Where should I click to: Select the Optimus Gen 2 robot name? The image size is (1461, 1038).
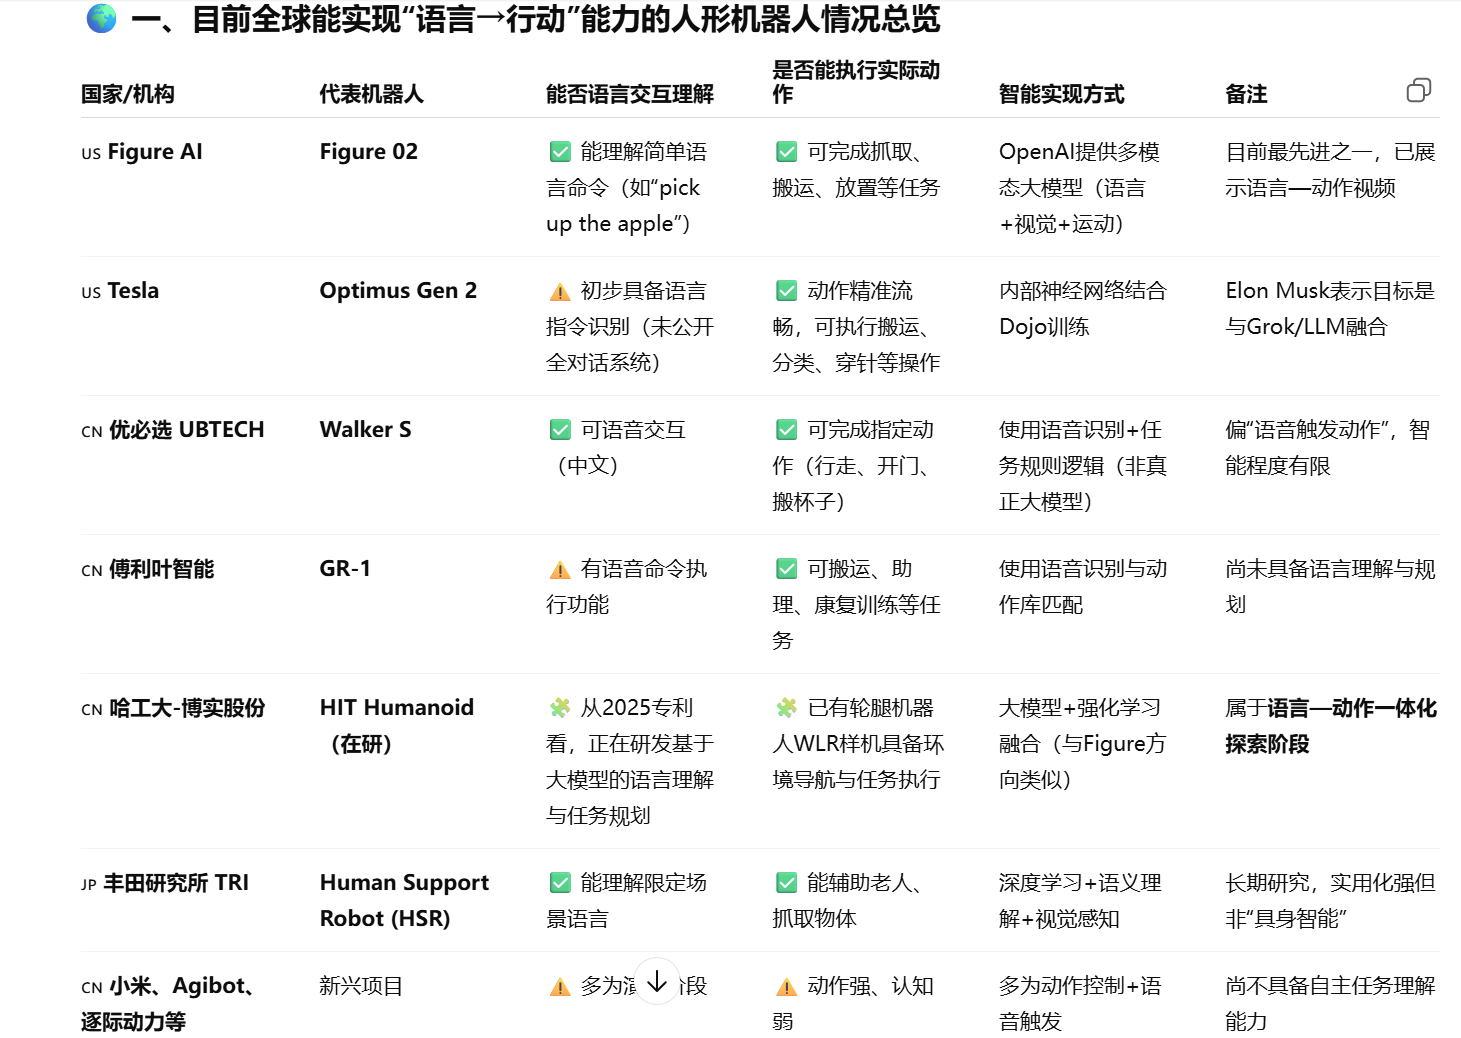pos(398,291)
